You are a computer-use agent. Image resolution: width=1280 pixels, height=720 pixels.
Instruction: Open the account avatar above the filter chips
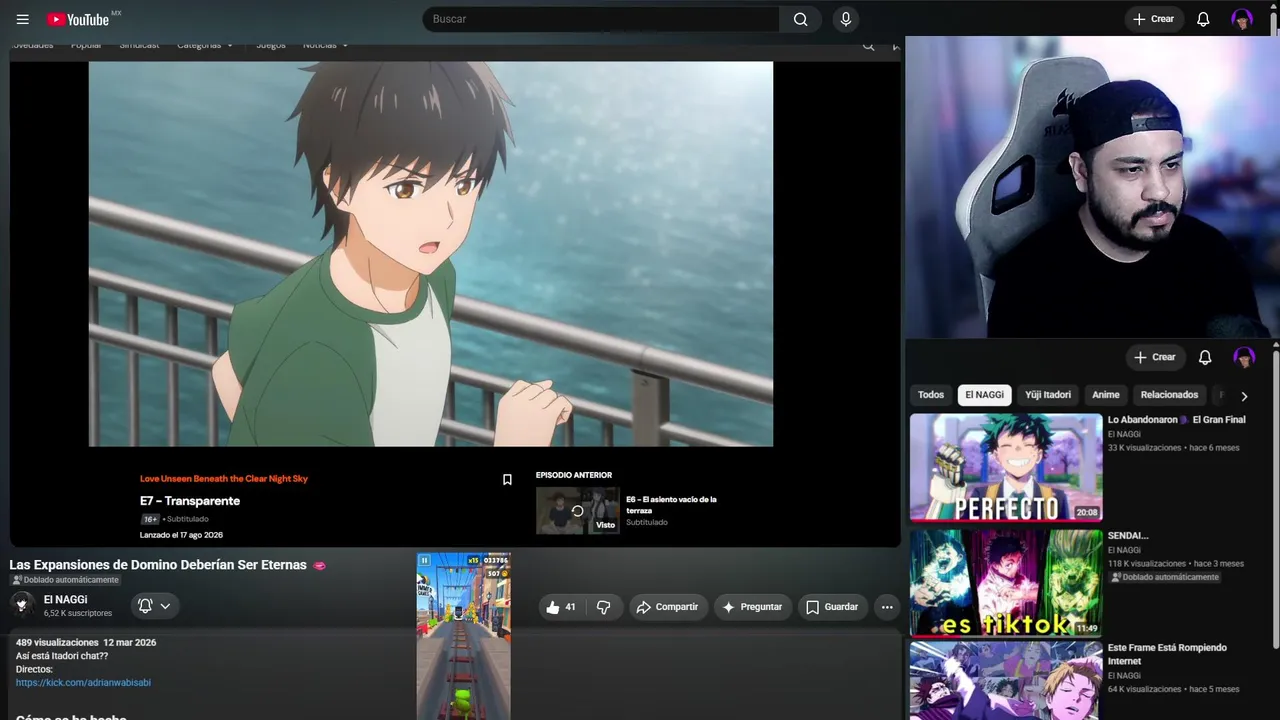1244,357
